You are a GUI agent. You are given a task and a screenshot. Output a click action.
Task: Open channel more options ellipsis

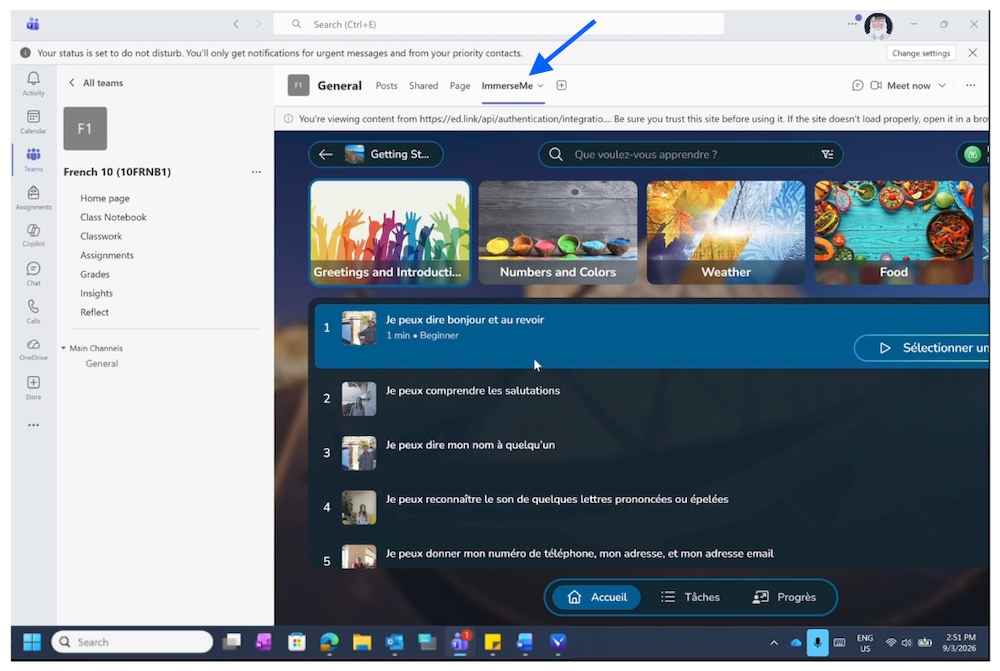point(970,85)
